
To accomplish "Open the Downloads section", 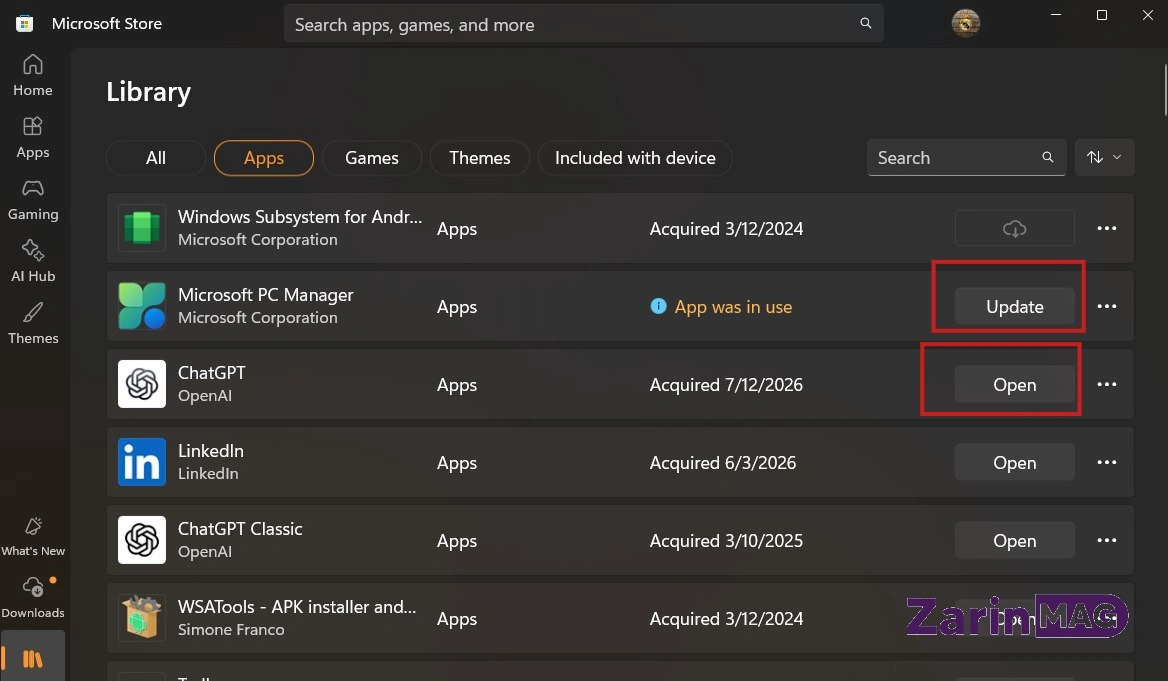I will [x=33, y=598].
